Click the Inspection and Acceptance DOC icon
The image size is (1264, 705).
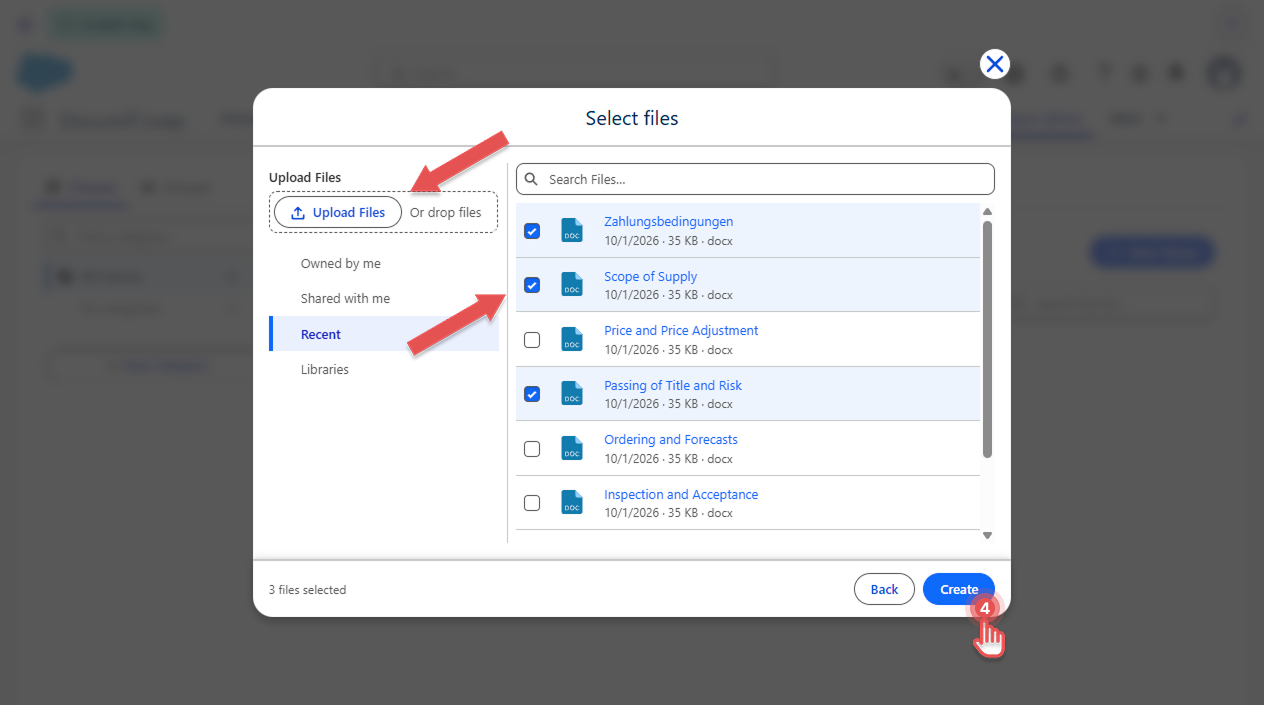tap(572, 503)
